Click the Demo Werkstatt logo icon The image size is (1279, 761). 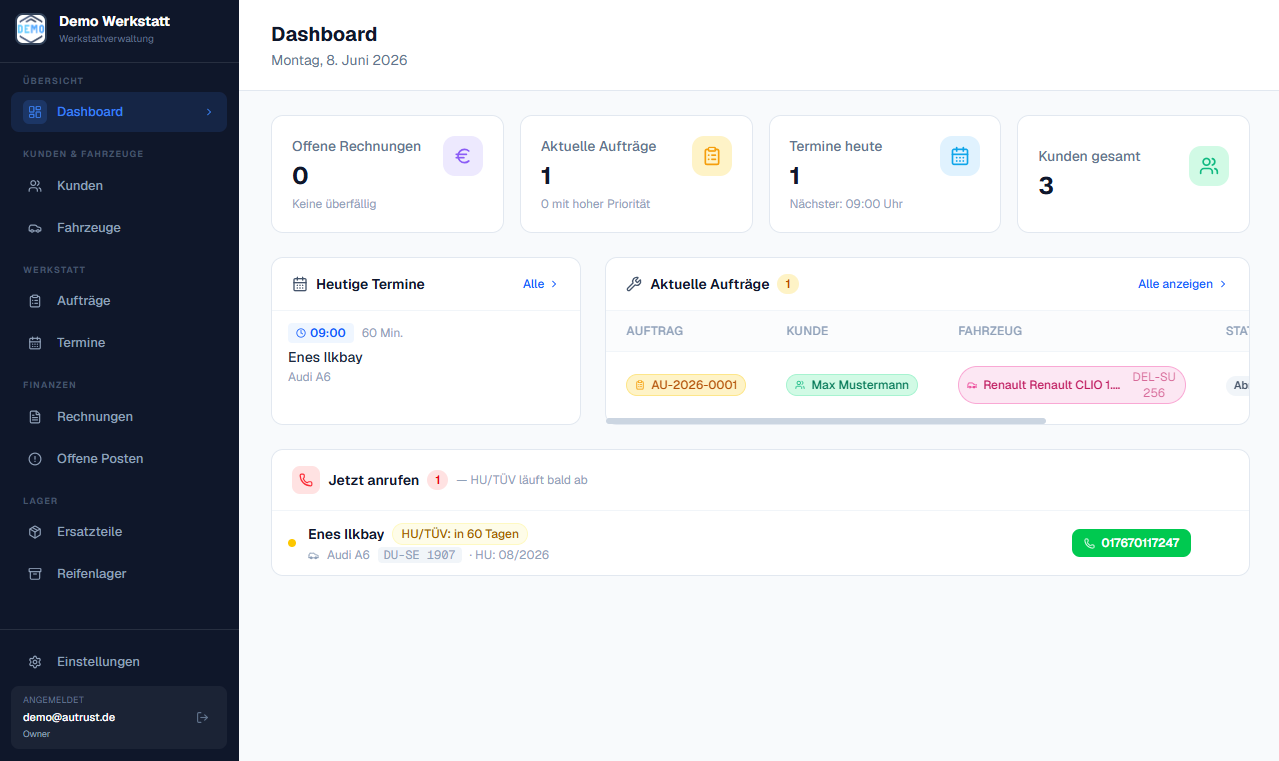pyautogui.click(x=31, y=29)
